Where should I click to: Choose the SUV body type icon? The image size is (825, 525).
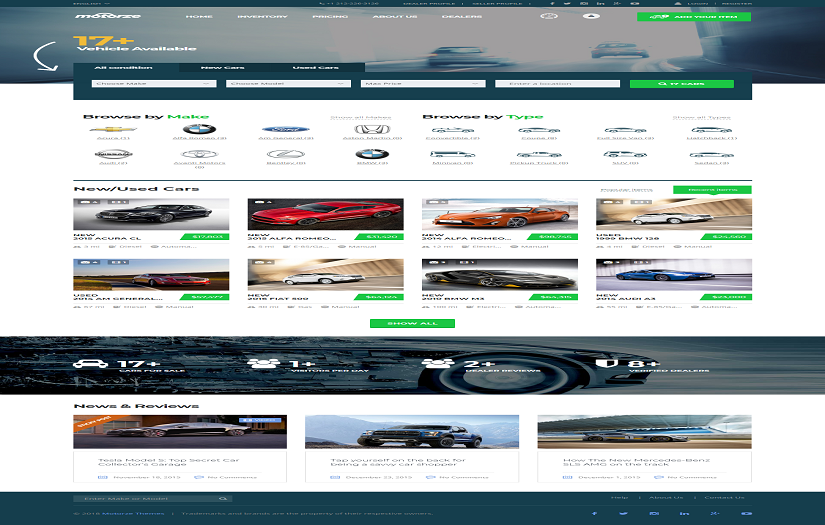(x=625, y=154)
